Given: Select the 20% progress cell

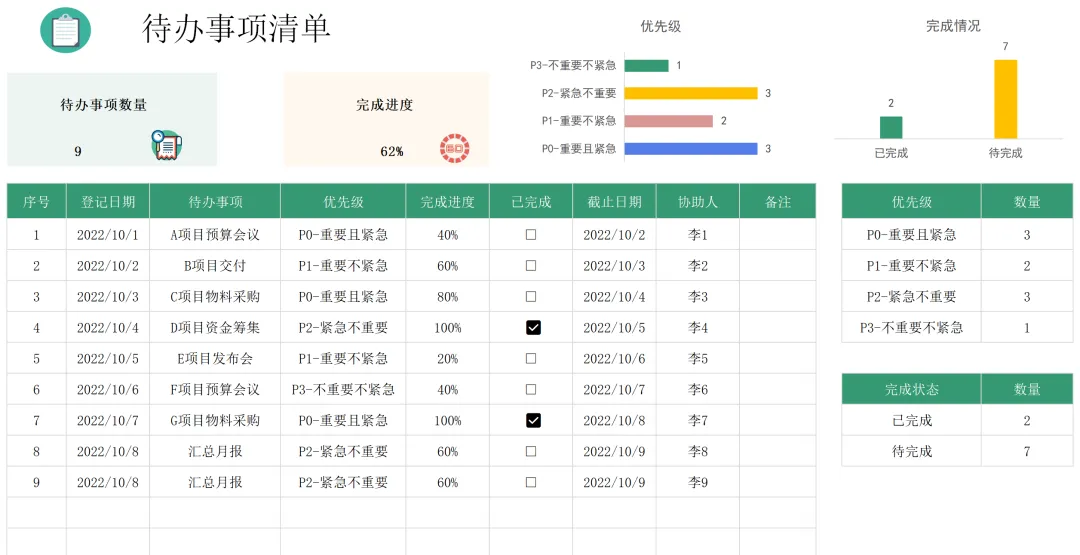Looking at the screenshot, I should tap(448, 359).
